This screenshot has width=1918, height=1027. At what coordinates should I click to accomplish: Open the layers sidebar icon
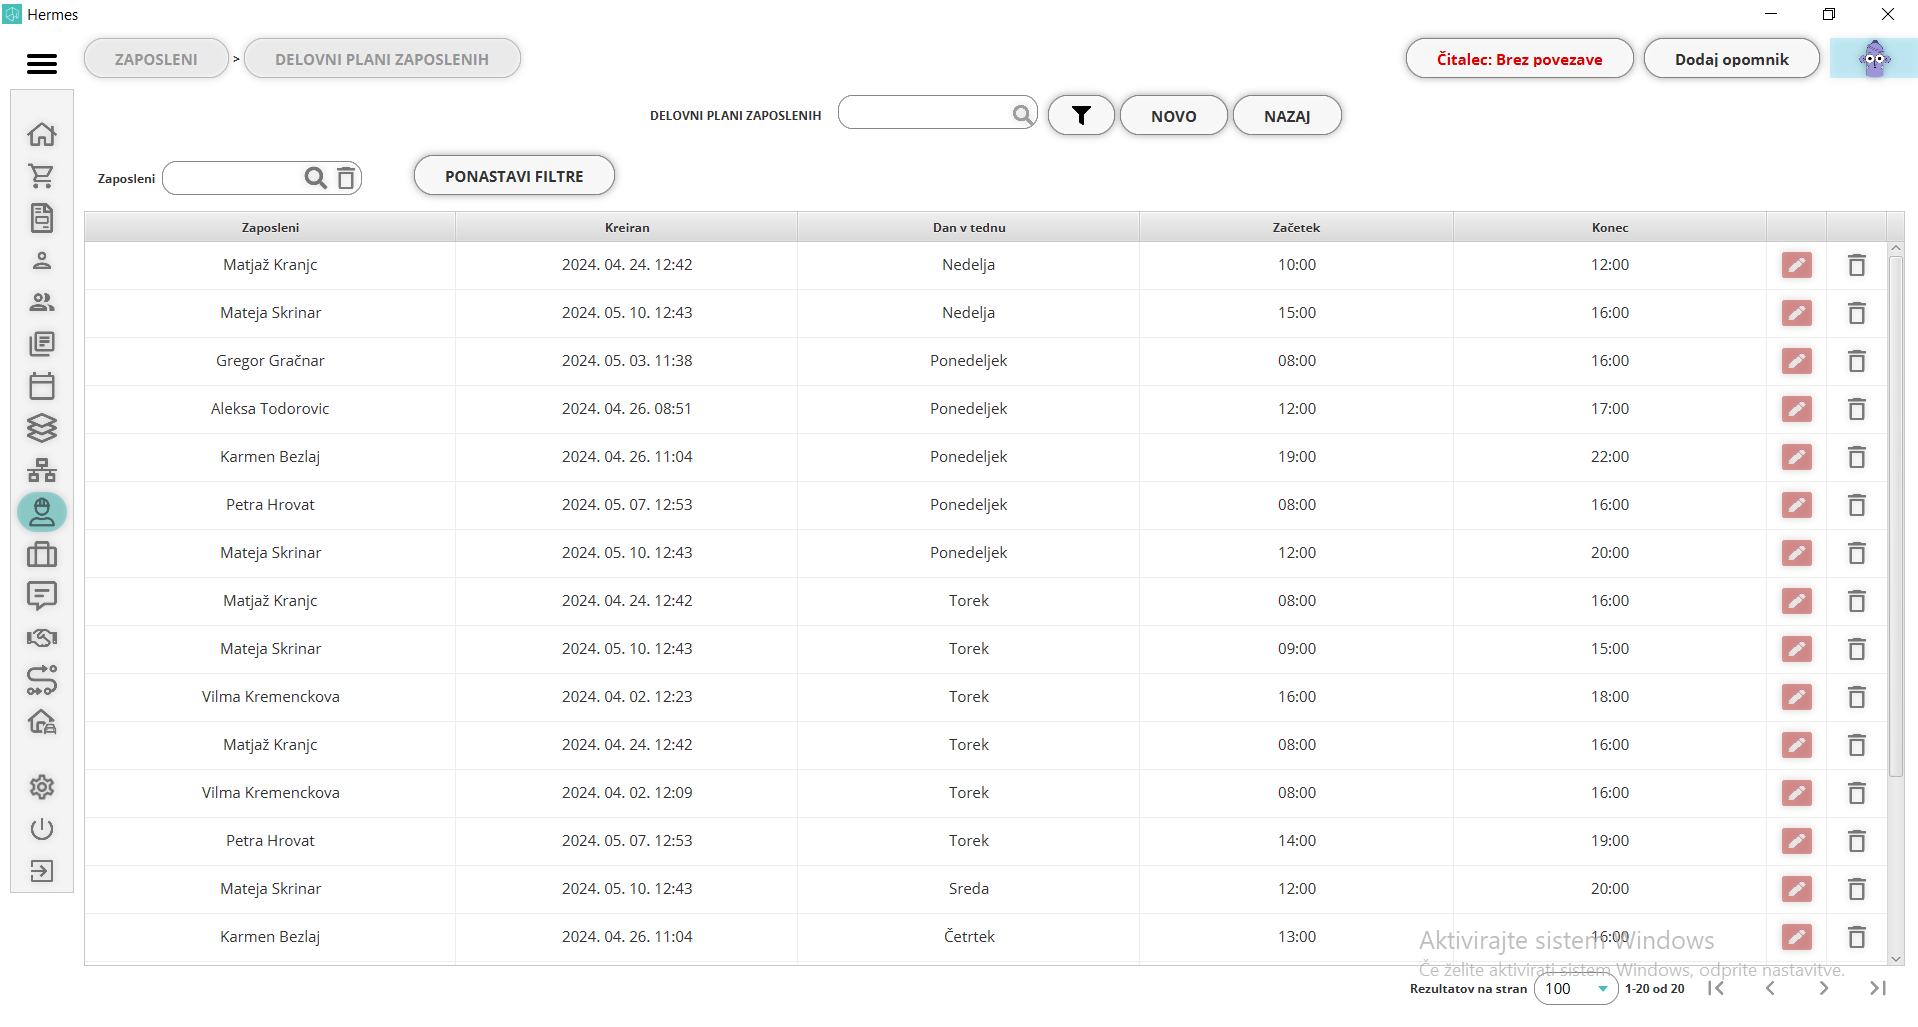tap(42, 428)
